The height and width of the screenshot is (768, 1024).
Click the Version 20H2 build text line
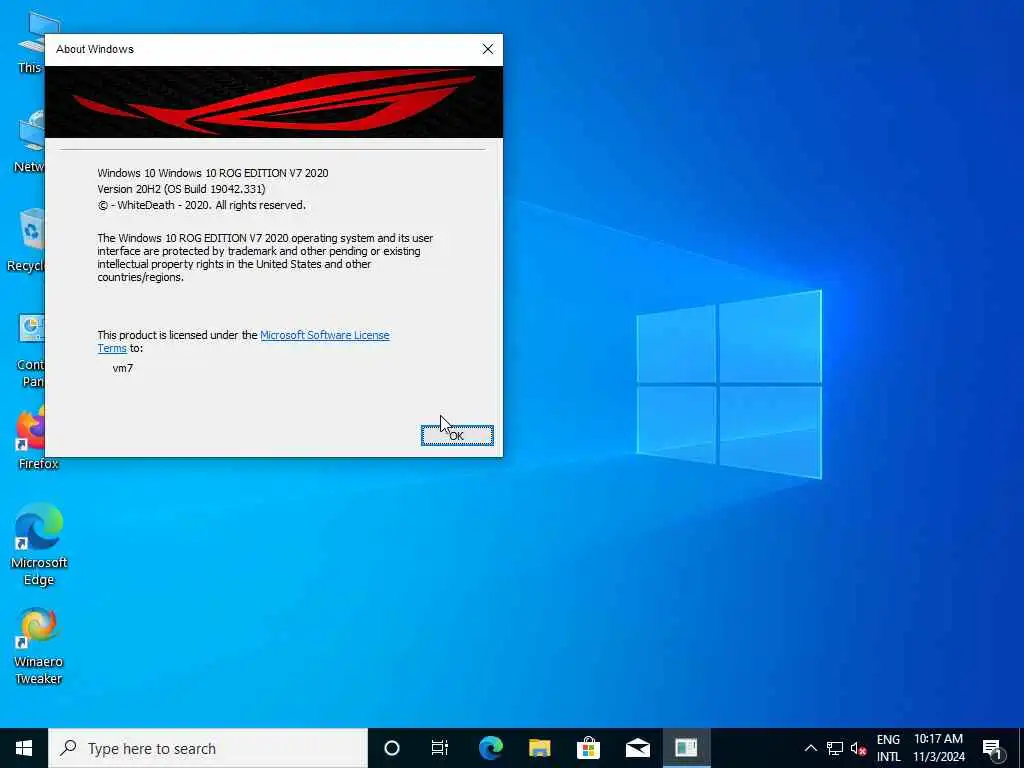point(182,189)
